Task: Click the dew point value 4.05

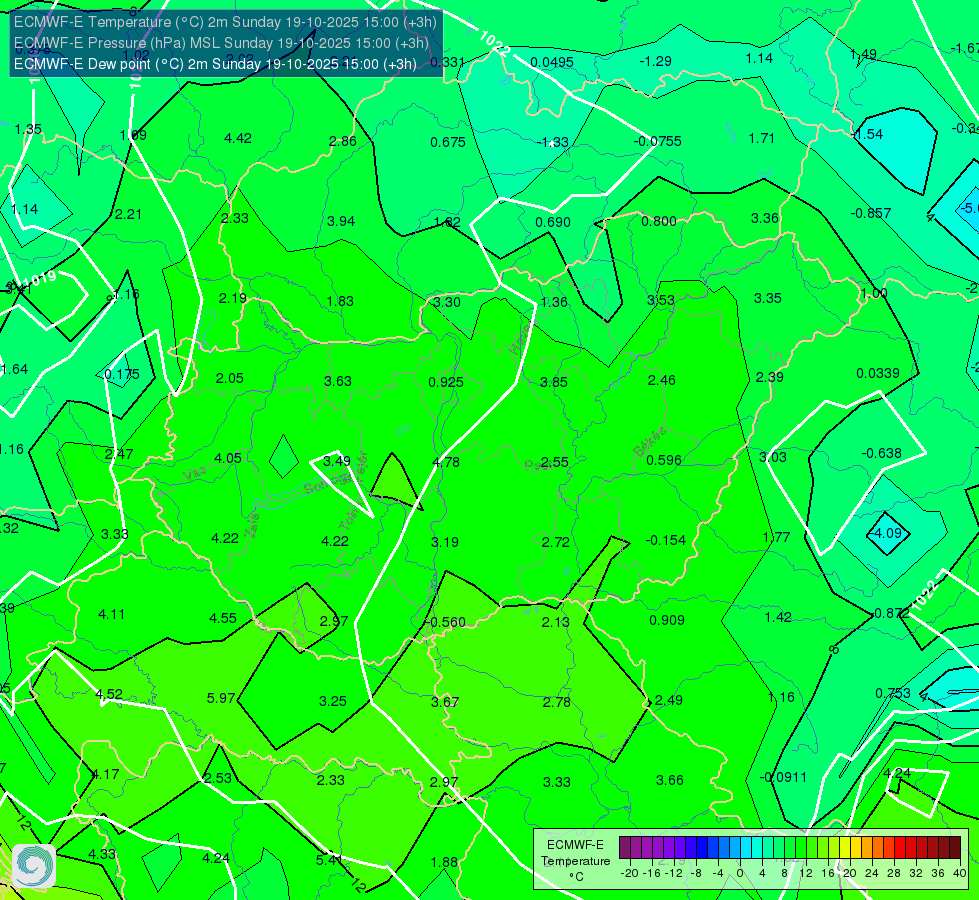Action: click(228, 458)
